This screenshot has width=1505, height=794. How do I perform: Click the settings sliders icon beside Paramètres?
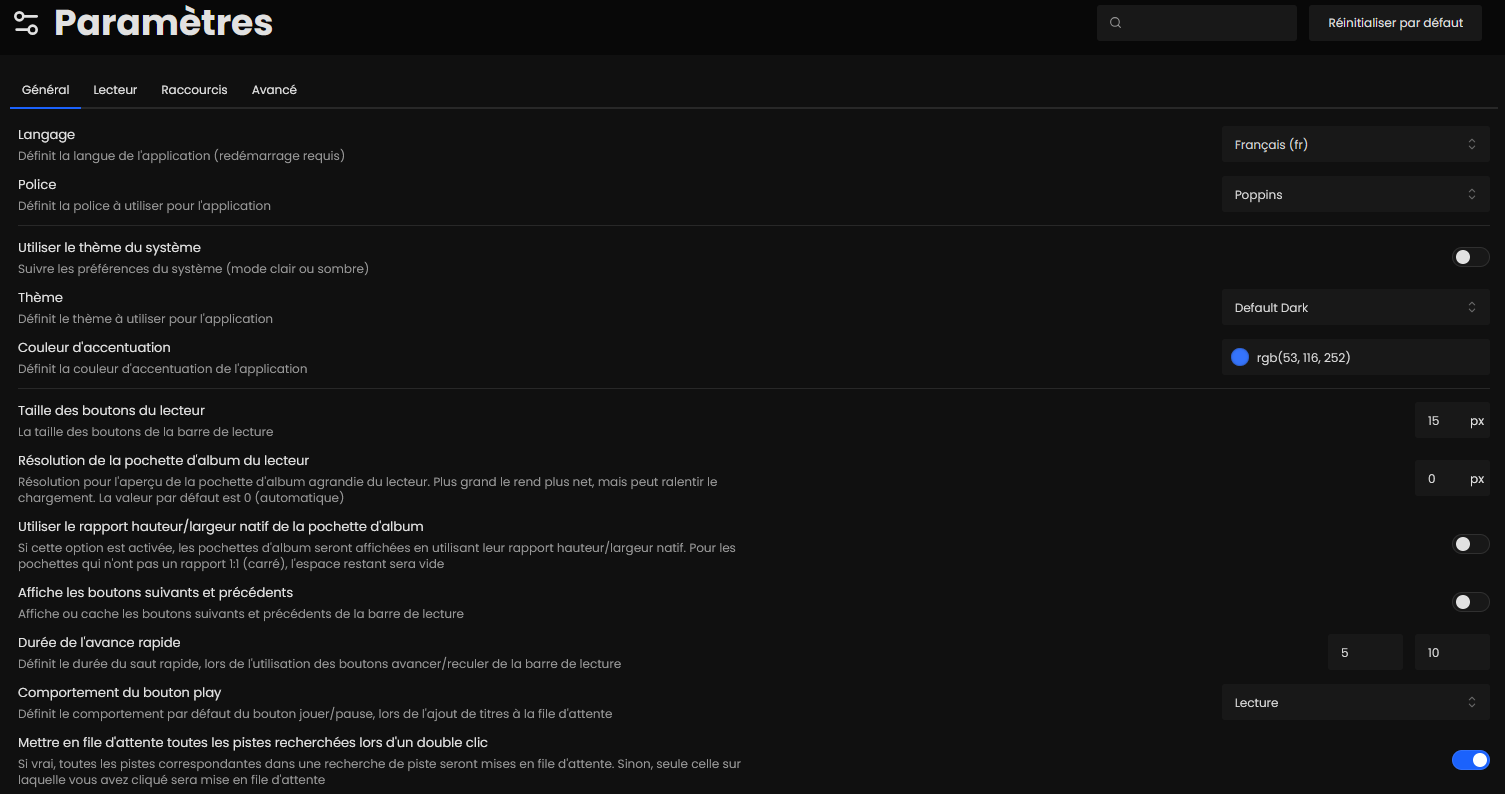(26, 23)
